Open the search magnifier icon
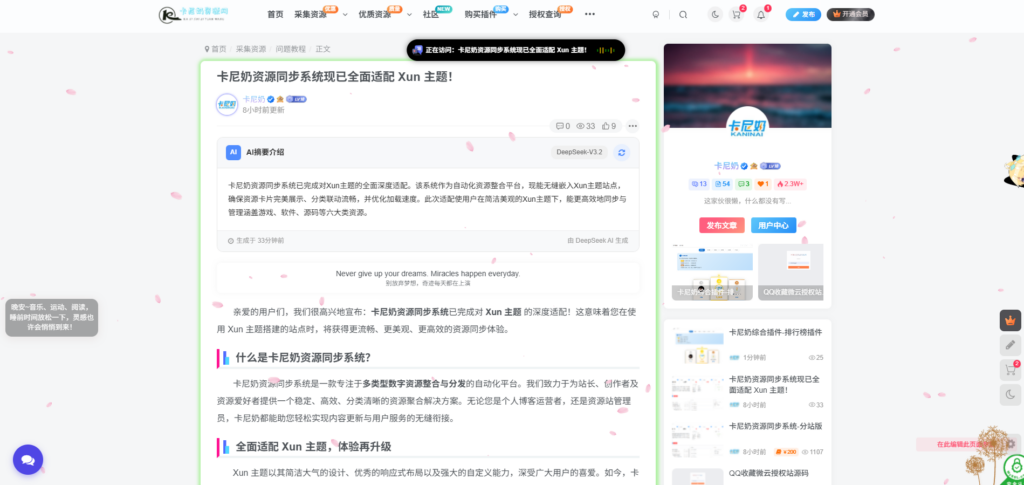Screen dimensions: 1024x485 tap(683, 14)
